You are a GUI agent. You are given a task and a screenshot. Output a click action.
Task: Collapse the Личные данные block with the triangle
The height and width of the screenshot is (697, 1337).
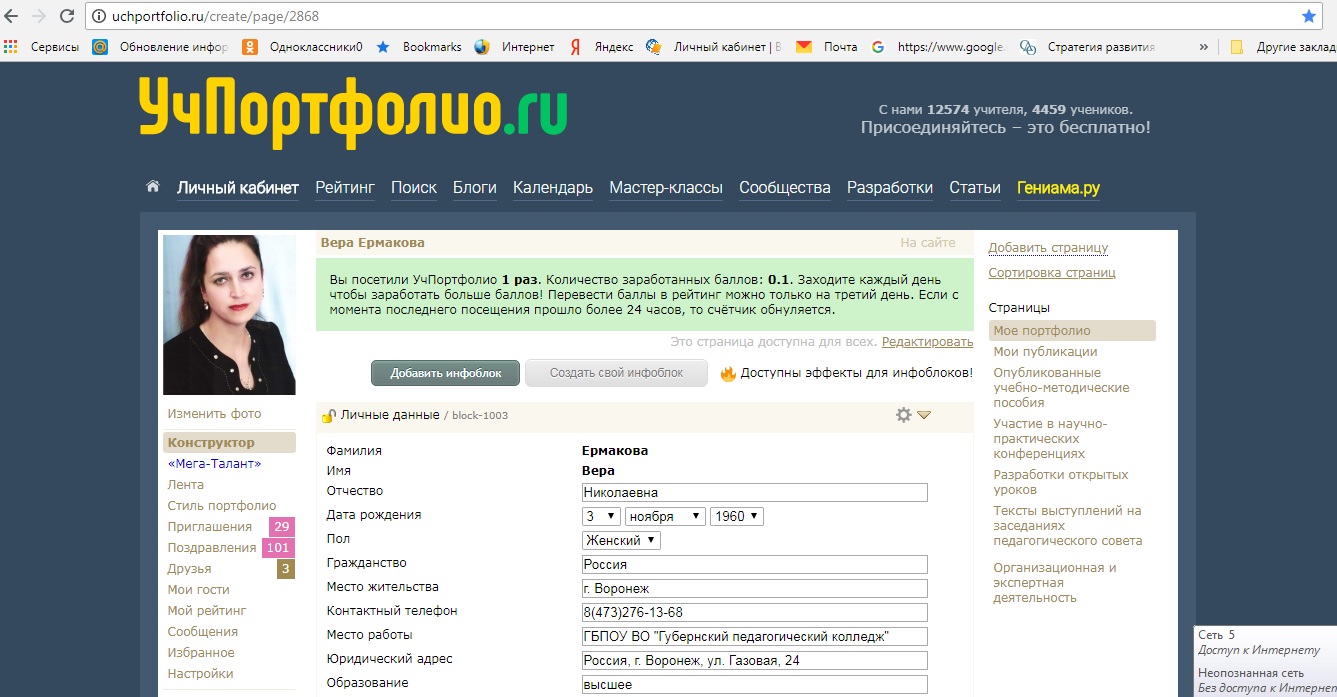point(924,415)
